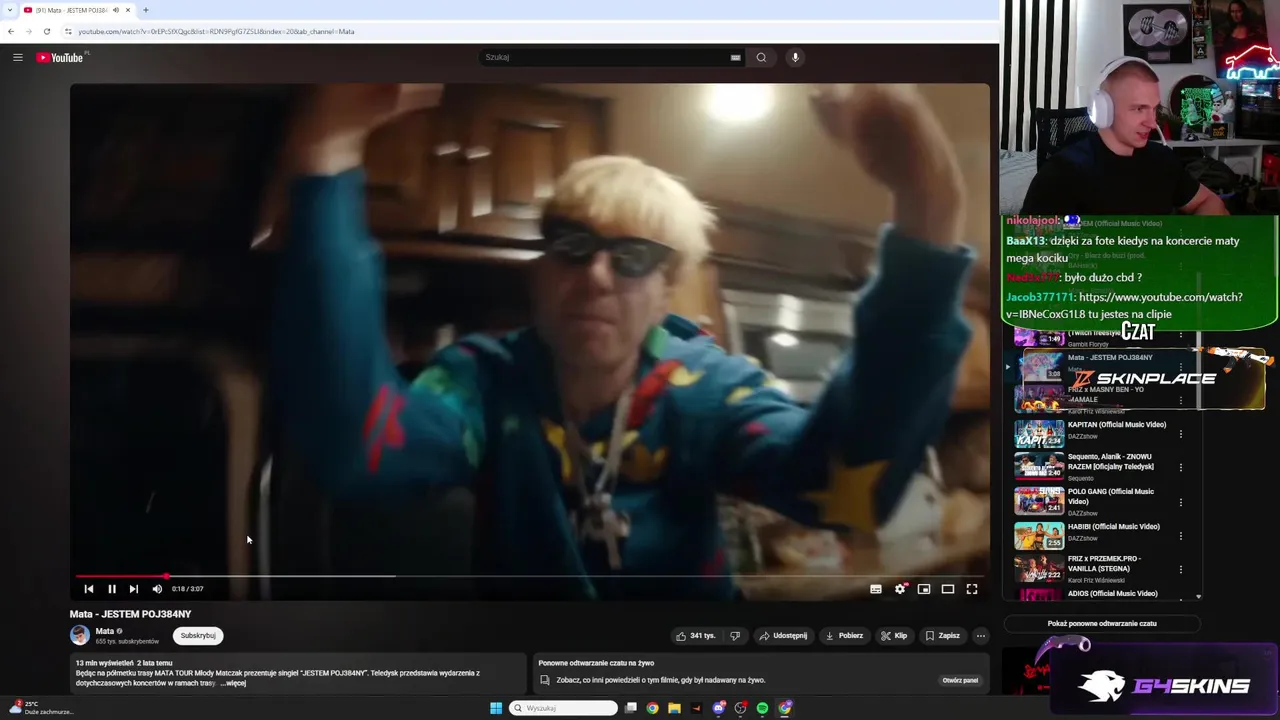Toggle subtitles in the video player
The width and height of the screenshot is (1280, 720).
[876, 589]
